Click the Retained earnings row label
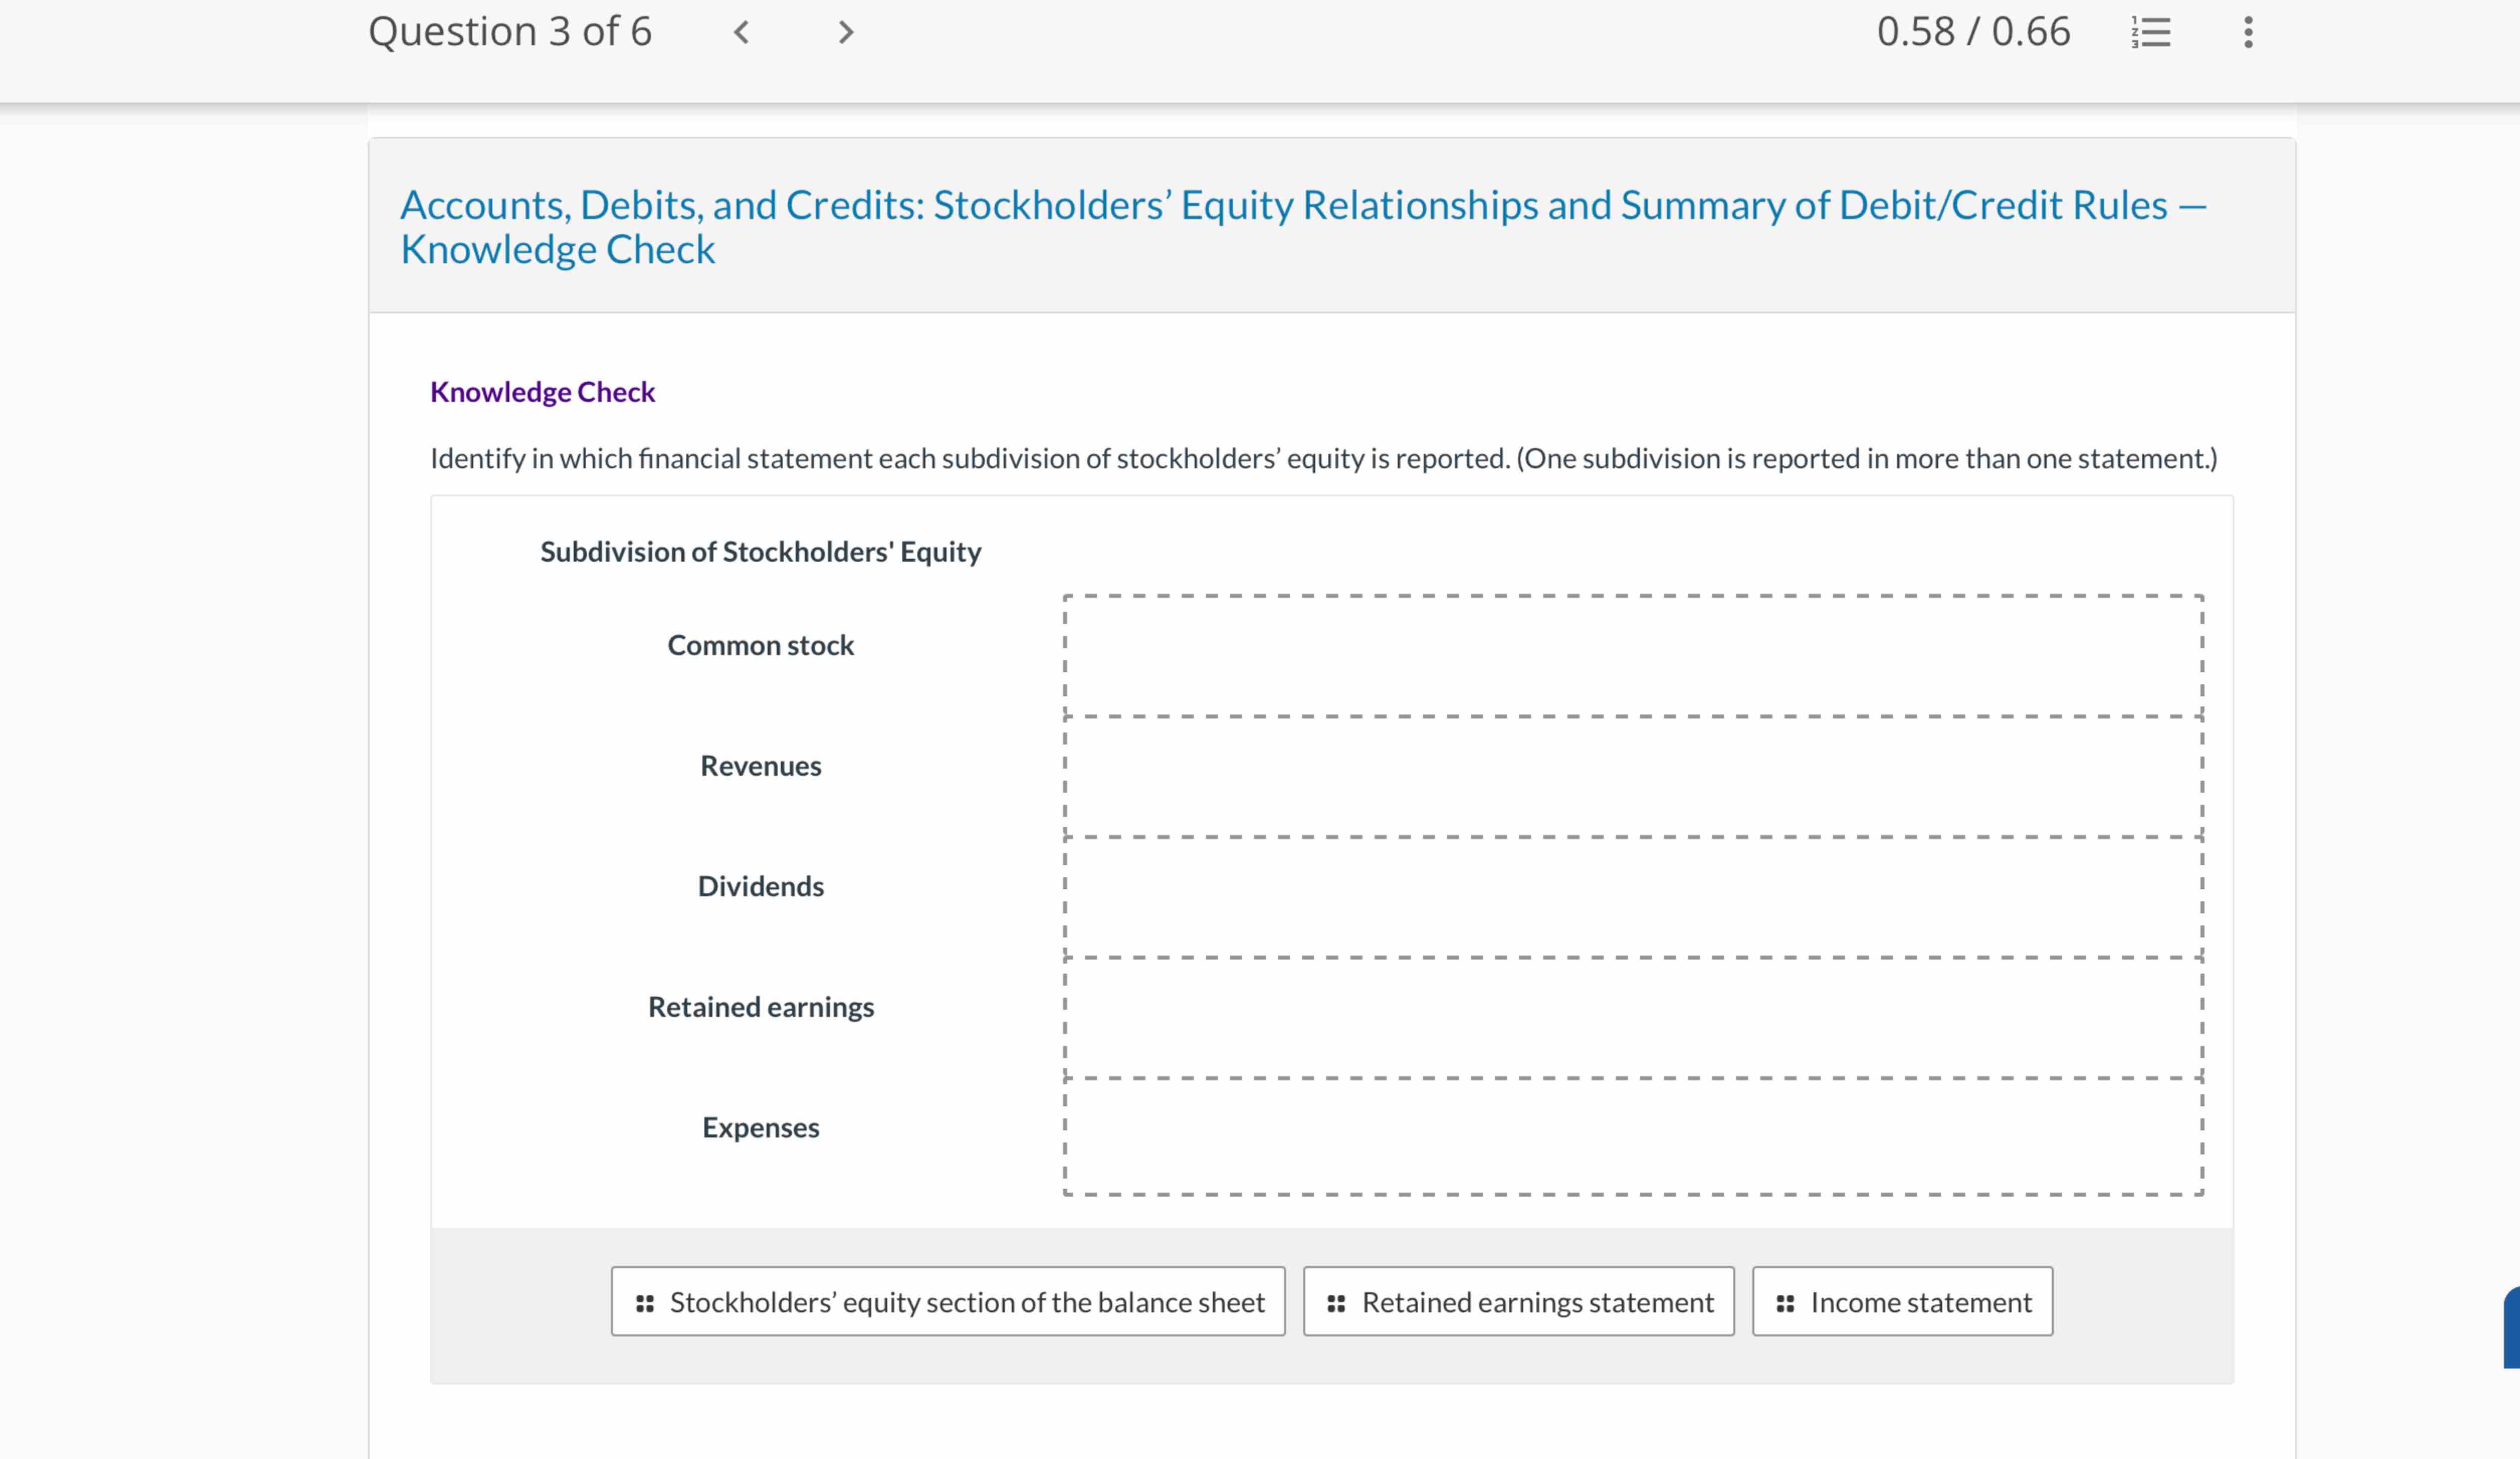Image resolution: width=2520 pixels, height=1459 pixels. [761, 1007]
